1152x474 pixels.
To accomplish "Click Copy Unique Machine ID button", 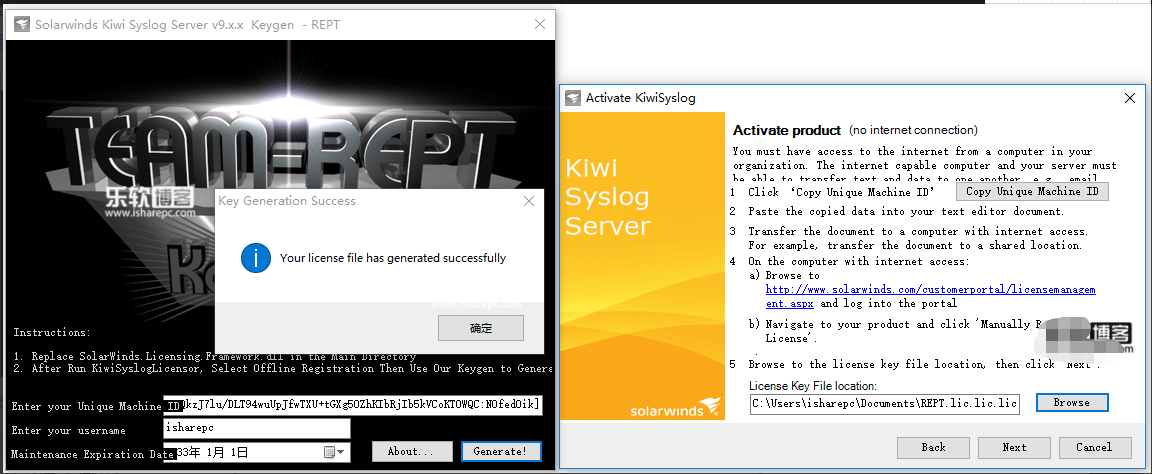I will tap(1032, 192).
